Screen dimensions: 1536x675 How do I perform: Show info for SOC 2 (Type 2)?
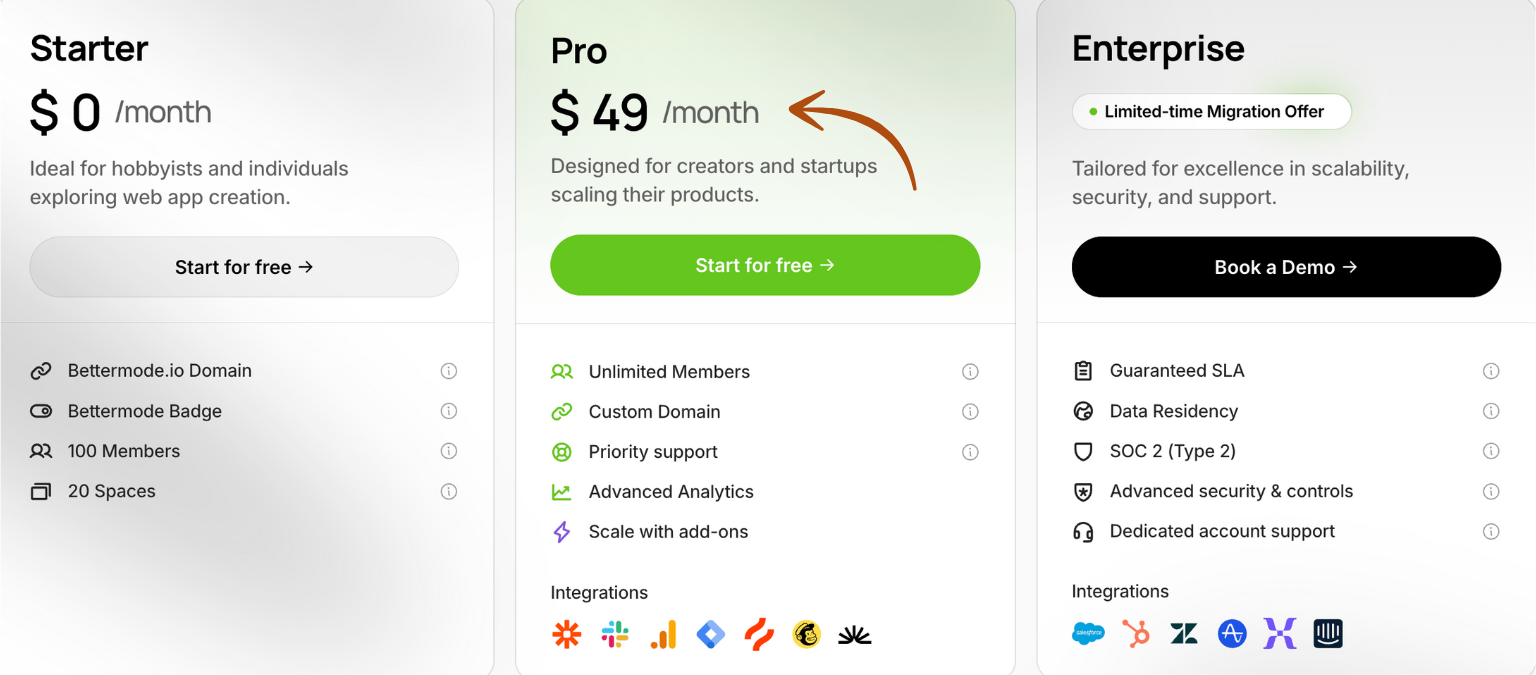click(1491, 451)
